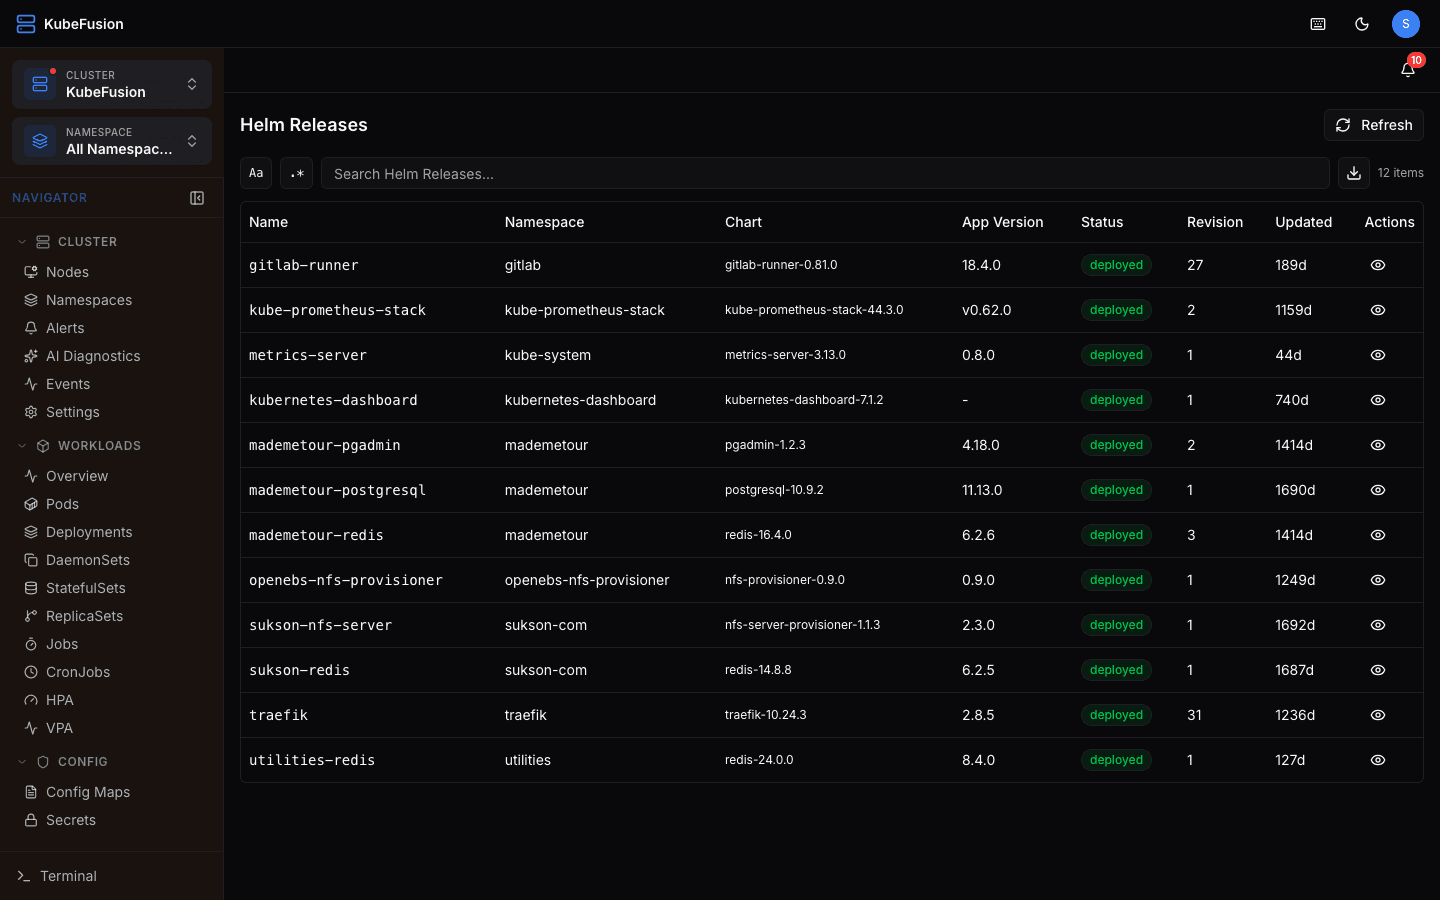View cluster Alerts
Viewport: 1440px width, 900px height.
[x=66, y=327]
